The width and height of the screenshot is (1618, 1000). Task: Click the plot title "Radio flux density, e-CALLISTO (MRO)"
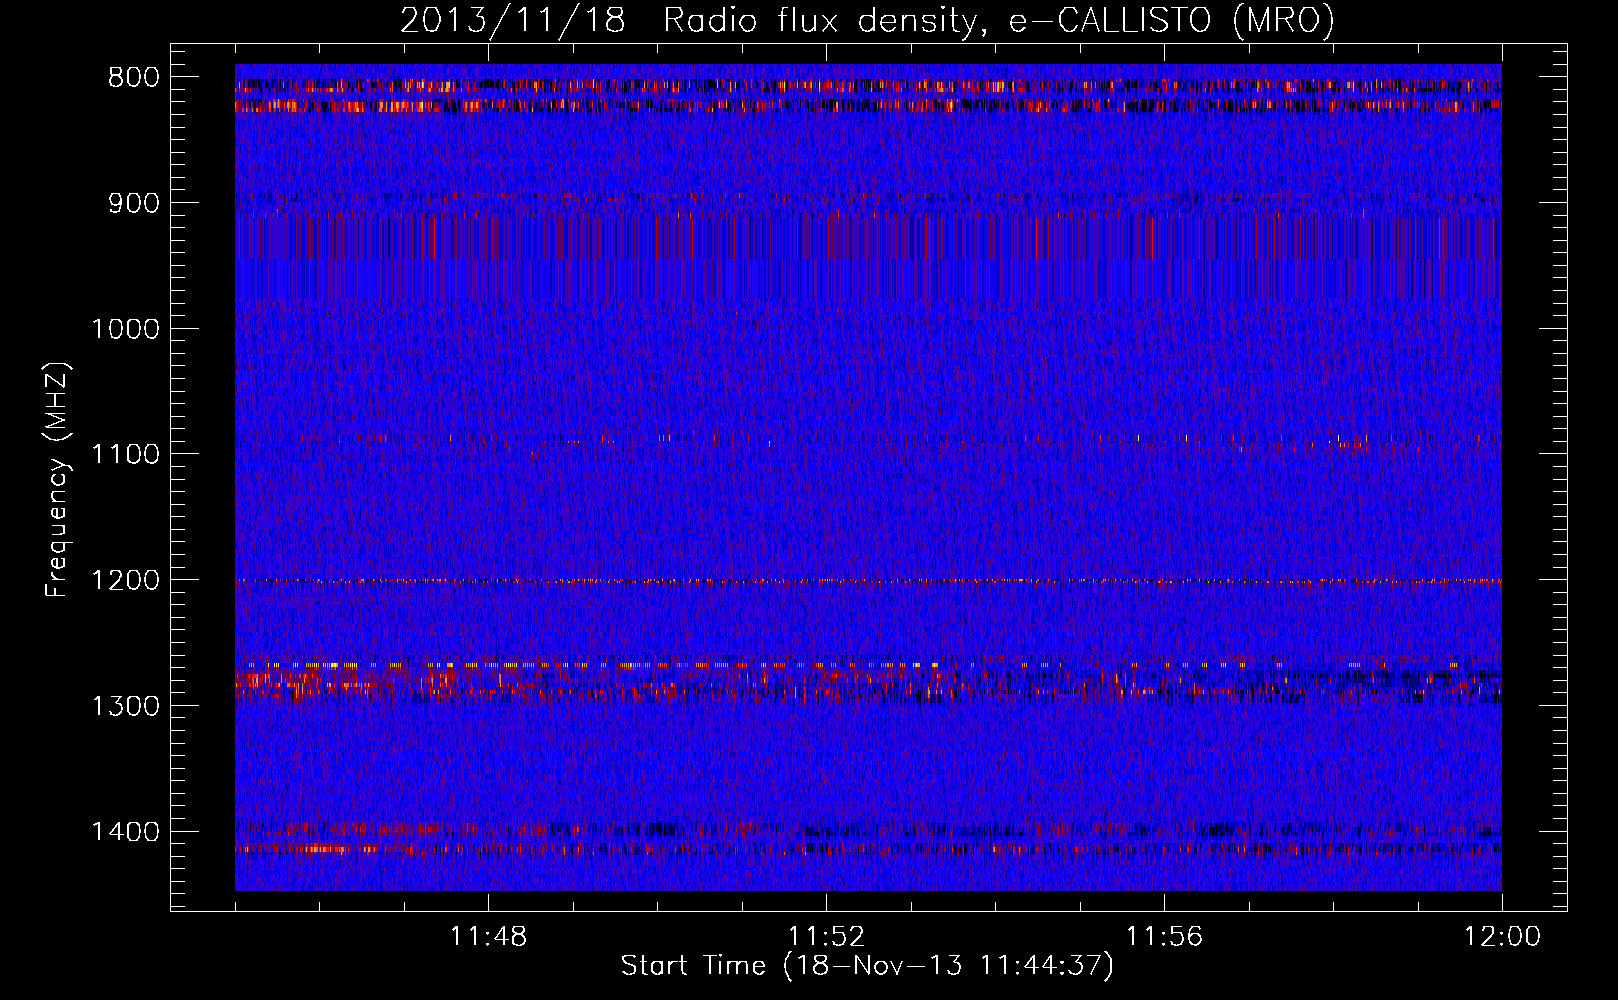point(999,20)
